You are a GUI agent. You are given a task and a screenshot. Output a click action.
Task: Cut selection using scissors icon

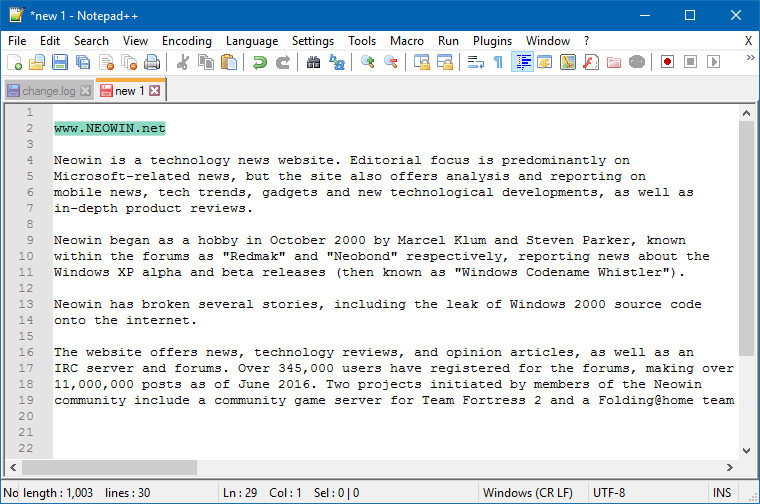coord(183,62)
